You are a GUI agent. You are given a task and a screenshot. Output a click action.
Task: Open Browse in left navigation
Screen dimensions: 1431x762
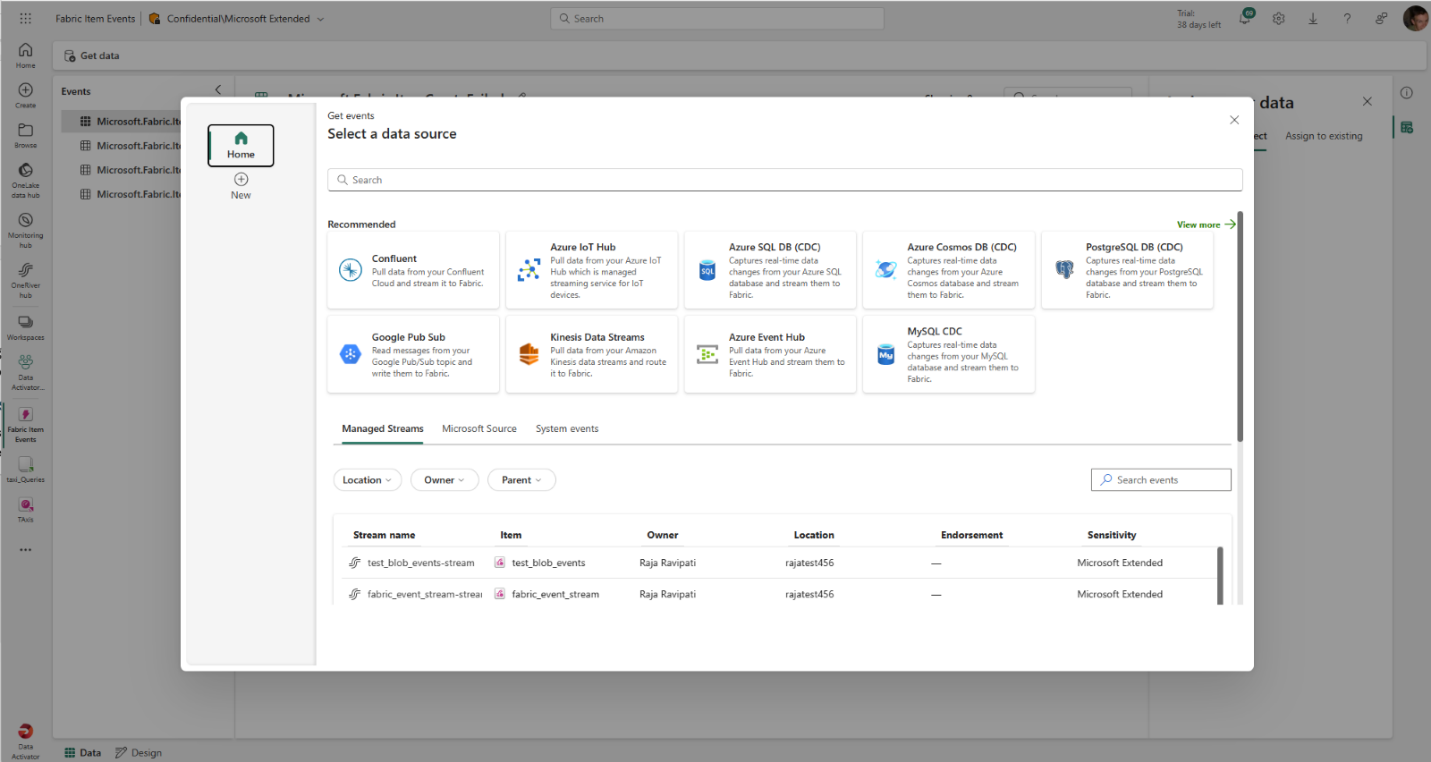(x=25, y=136)
